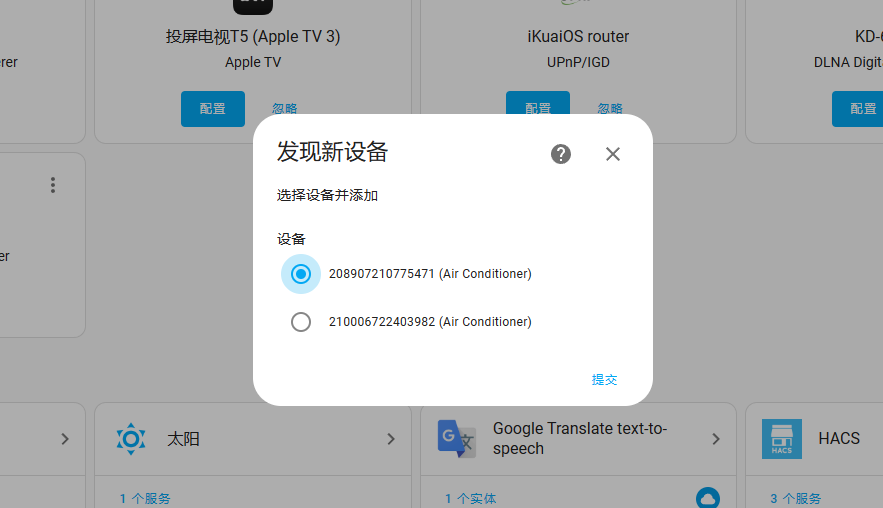883x508 pixels.
Task: Expand the 太阳 integration chevron
Action: (391, 439)
